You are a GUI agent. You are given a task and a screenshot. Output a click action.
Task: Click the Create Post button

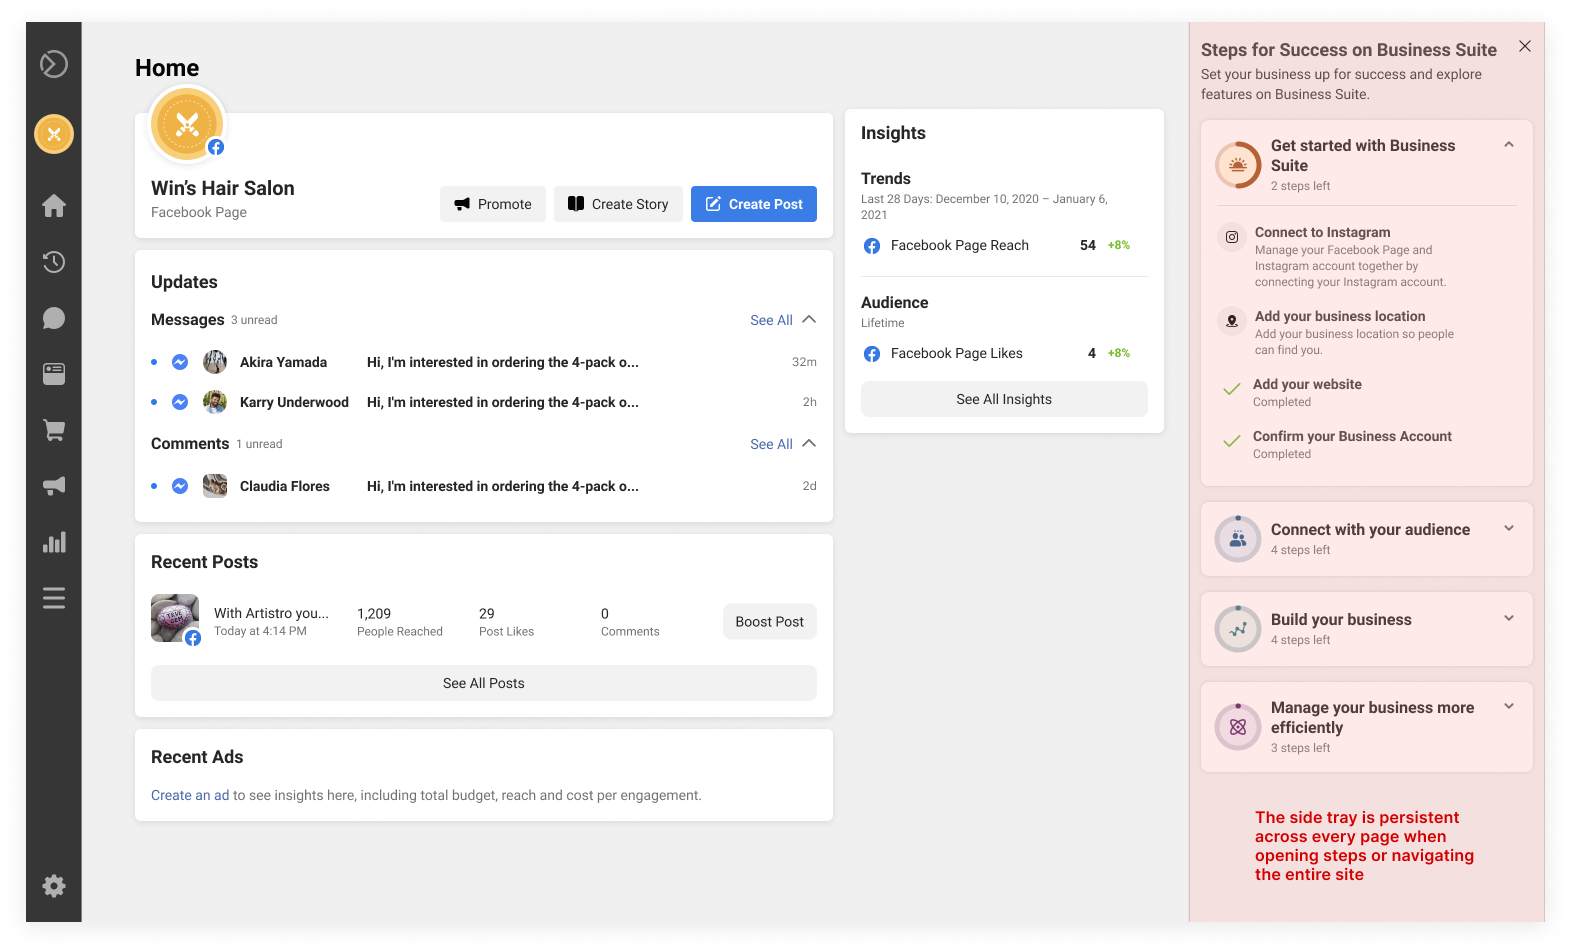coord(753,204)
